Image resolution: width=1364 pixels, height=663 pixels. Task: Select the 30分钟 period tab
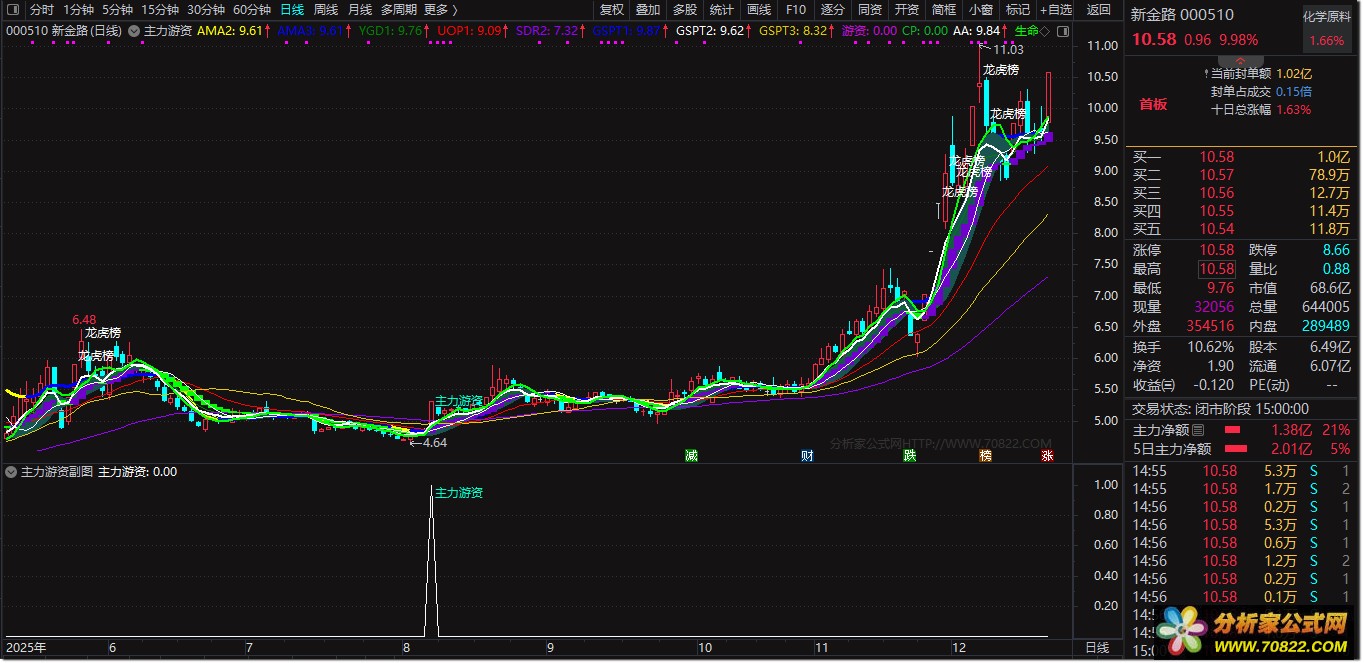206,9
